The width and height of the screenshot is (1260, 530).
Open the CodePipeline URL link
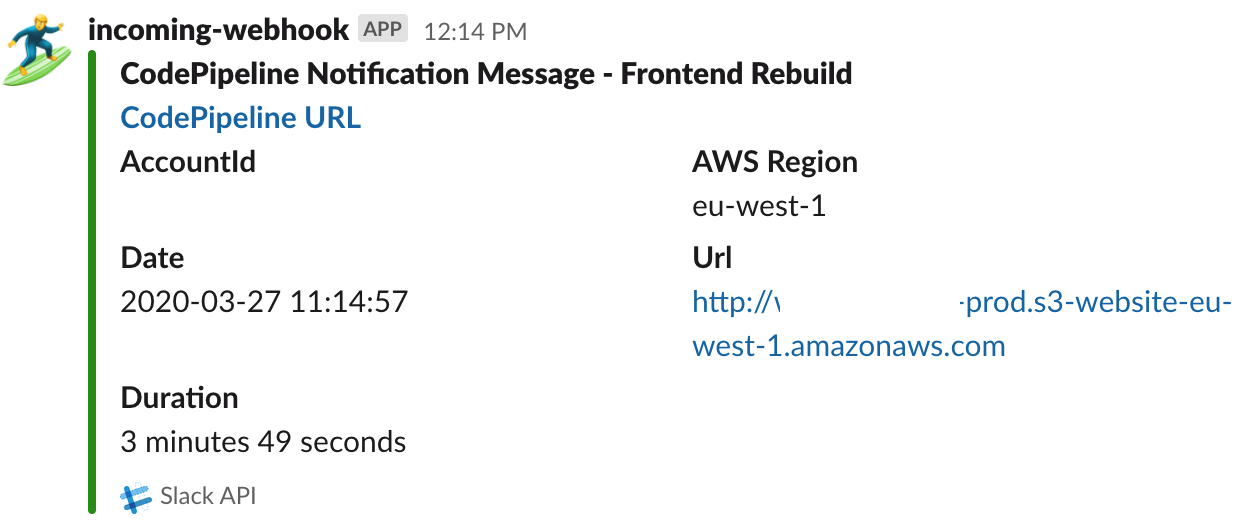(240, 118)
